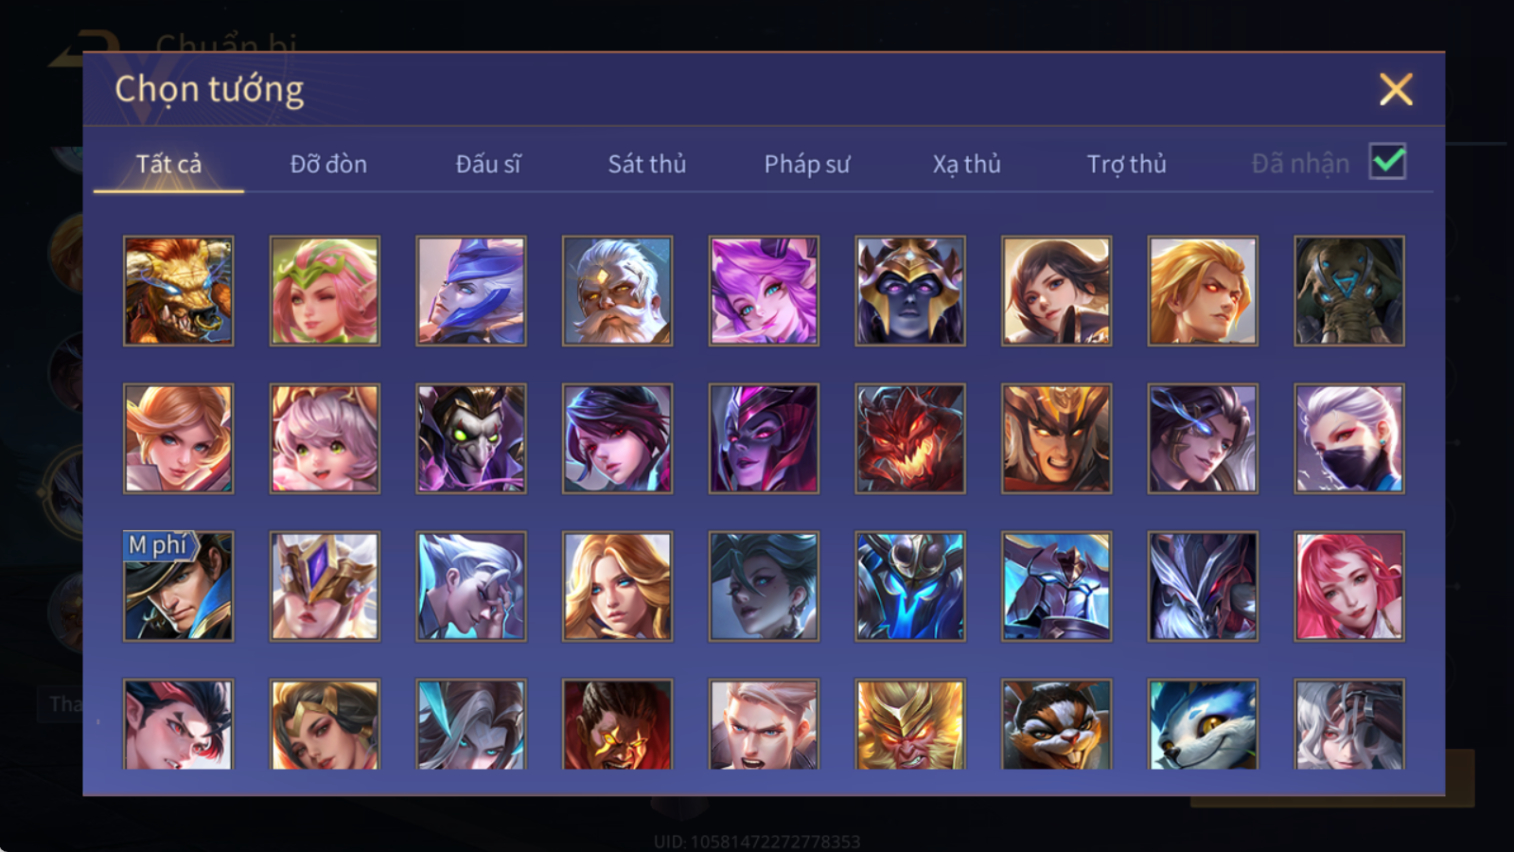This screenshot has width=1514, height=852.
Task: Choose the red lava demon hero
Action: 910,439
